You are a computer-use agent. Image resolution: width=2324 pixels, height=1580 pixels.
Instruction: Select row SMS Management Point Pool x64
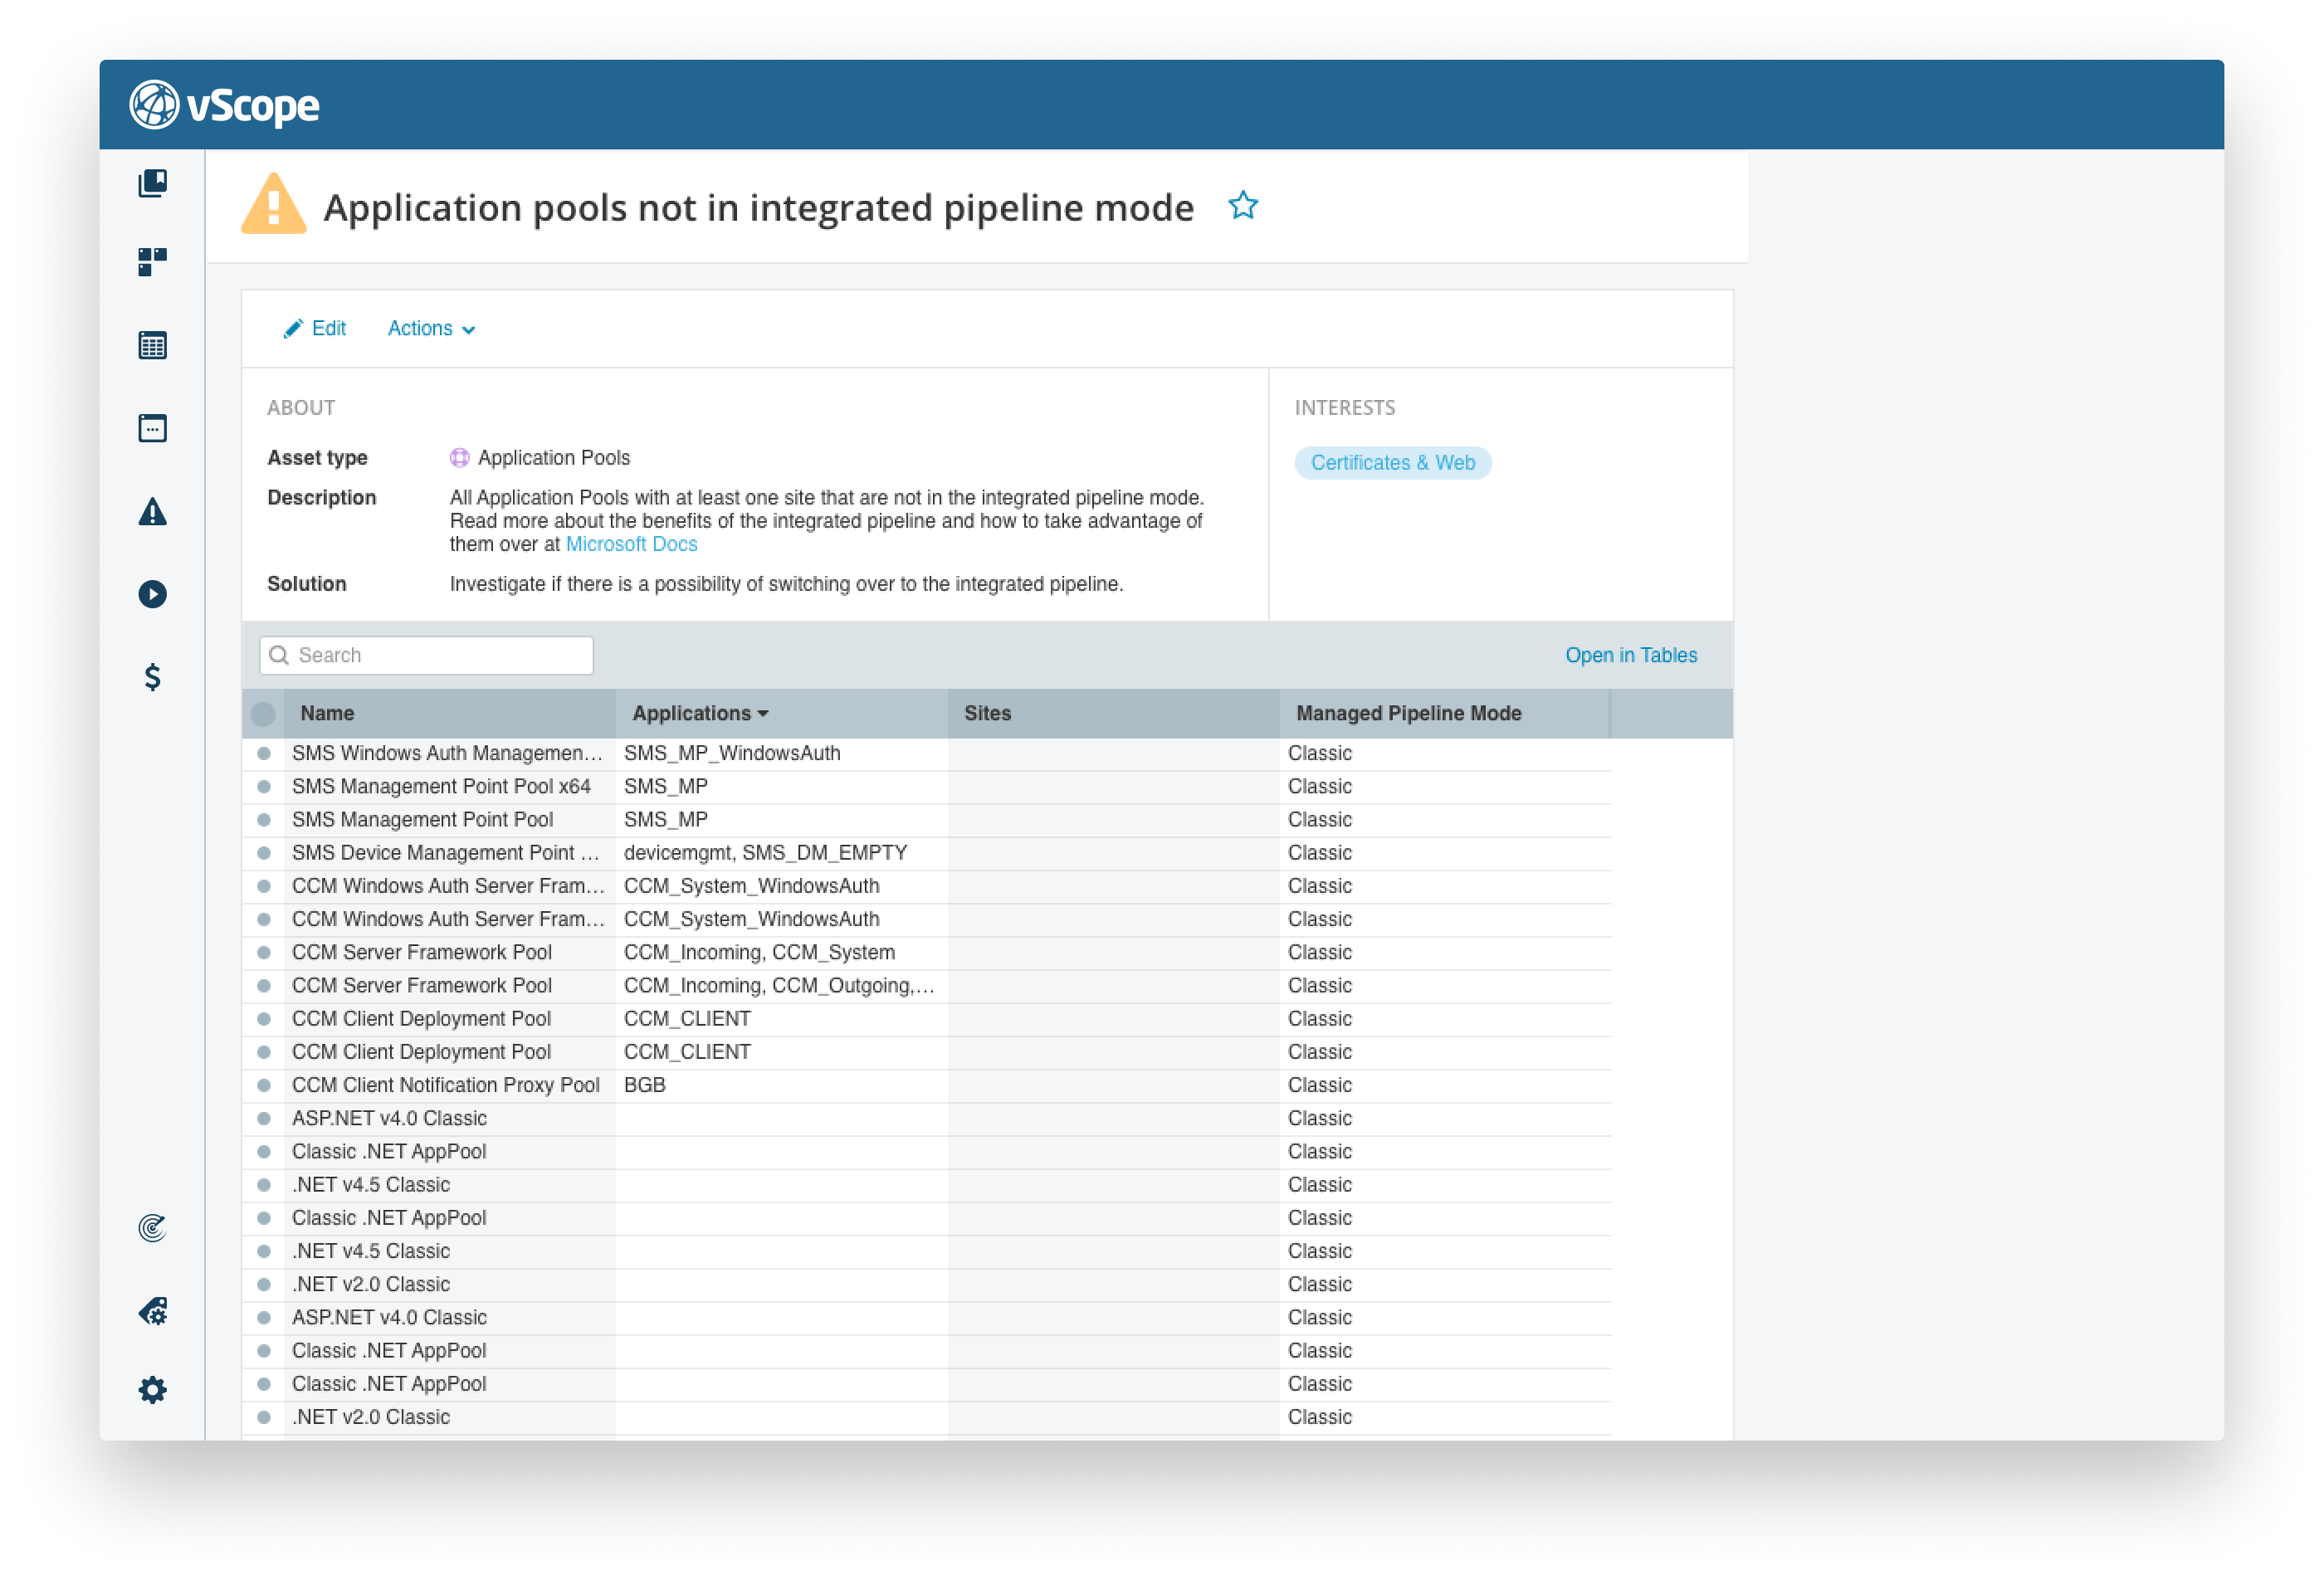263,786
